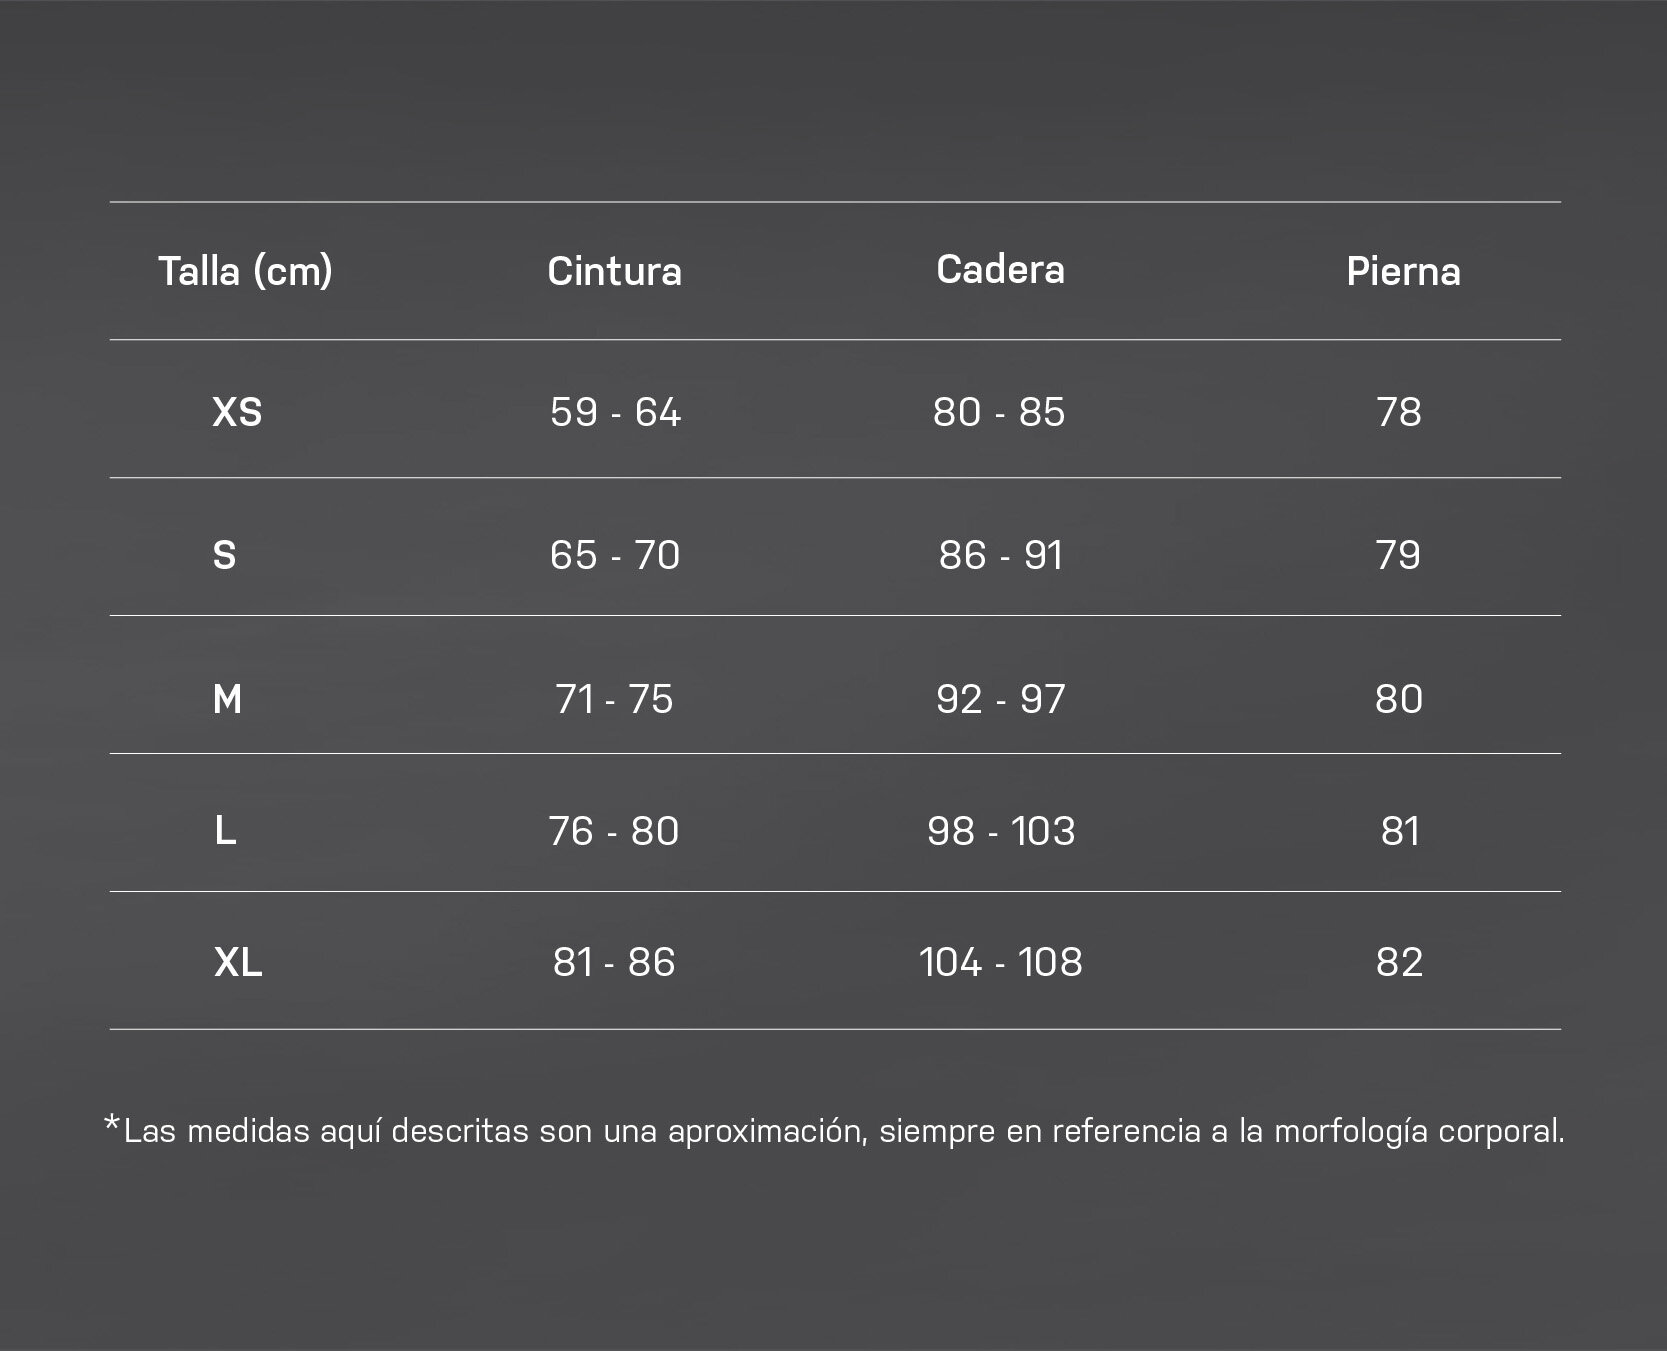Select hip range 98 - 103
Viewport: 1667px width, 1351px height.
[1001, 830]
